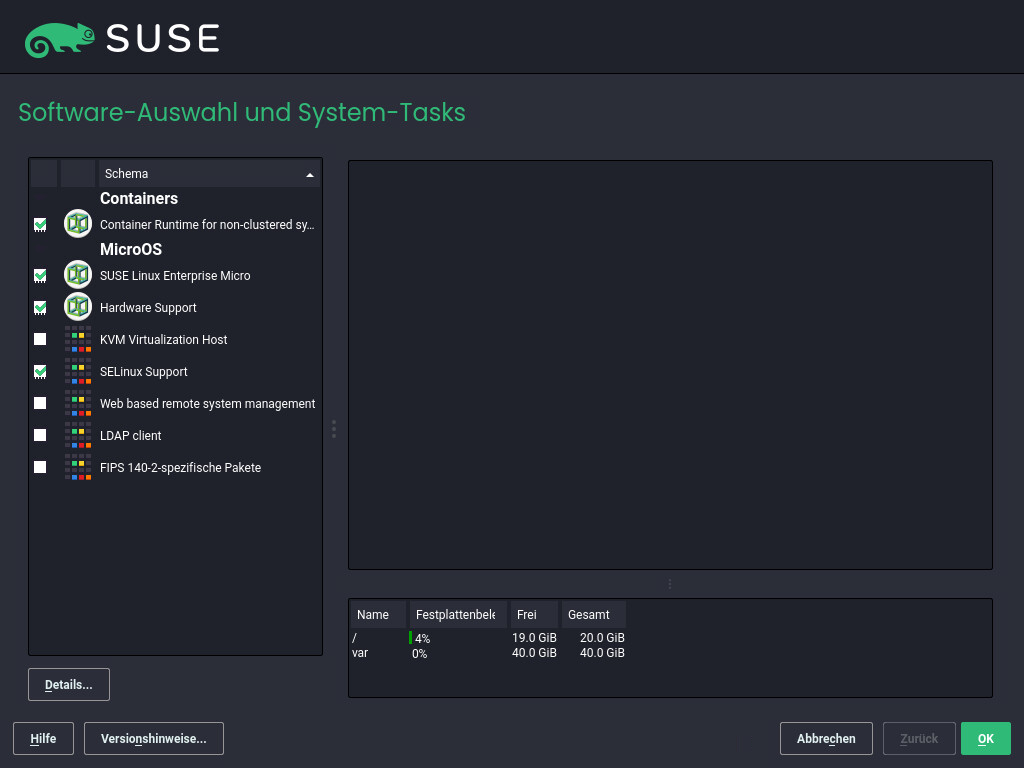This screenshot has height=768, width=1024.
Task: Select Web based remote system management entry
Action: pyautogui.click(x=207, y=403)
